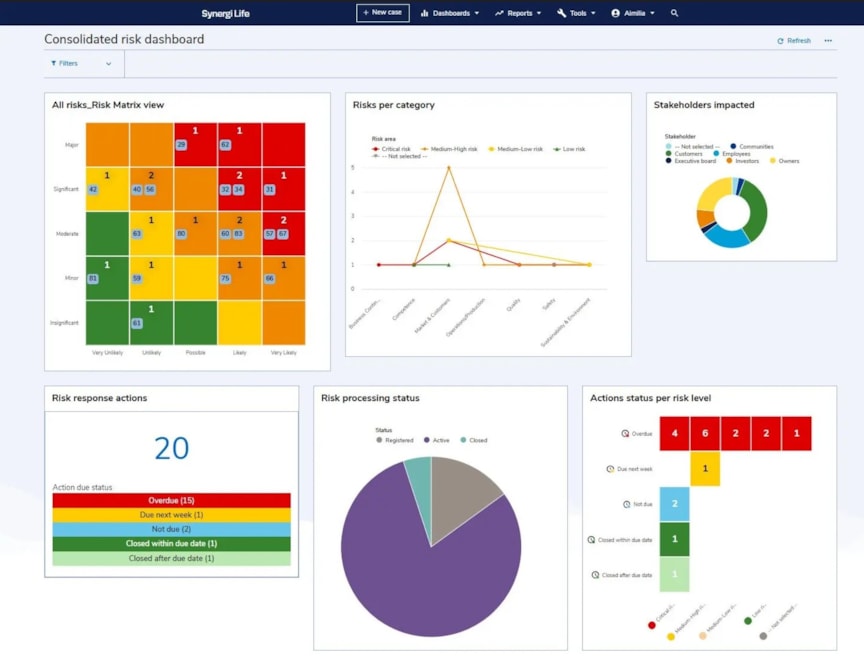Click the ellipsis icon next to Refresh
Image resolution: width=864 pixels, height=659 pixels.
click(x=827, y=40)
